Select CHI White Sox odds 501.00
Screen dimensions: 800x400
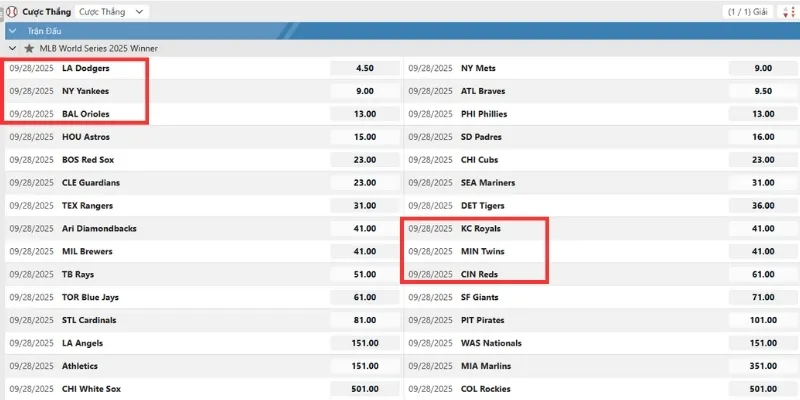point(365,389)
